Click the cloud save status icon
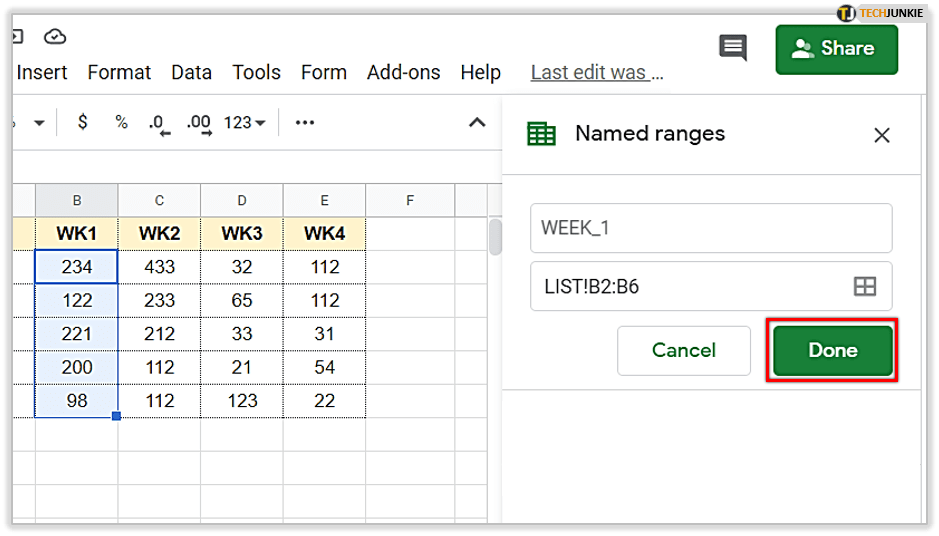 point(55,37)
